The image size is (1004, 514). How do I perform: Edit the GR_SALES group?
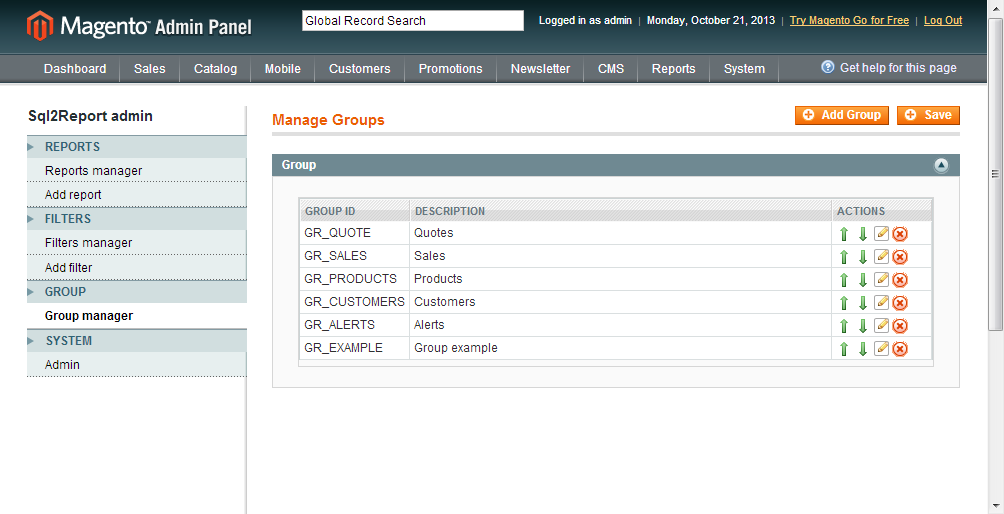pos(882,257)
